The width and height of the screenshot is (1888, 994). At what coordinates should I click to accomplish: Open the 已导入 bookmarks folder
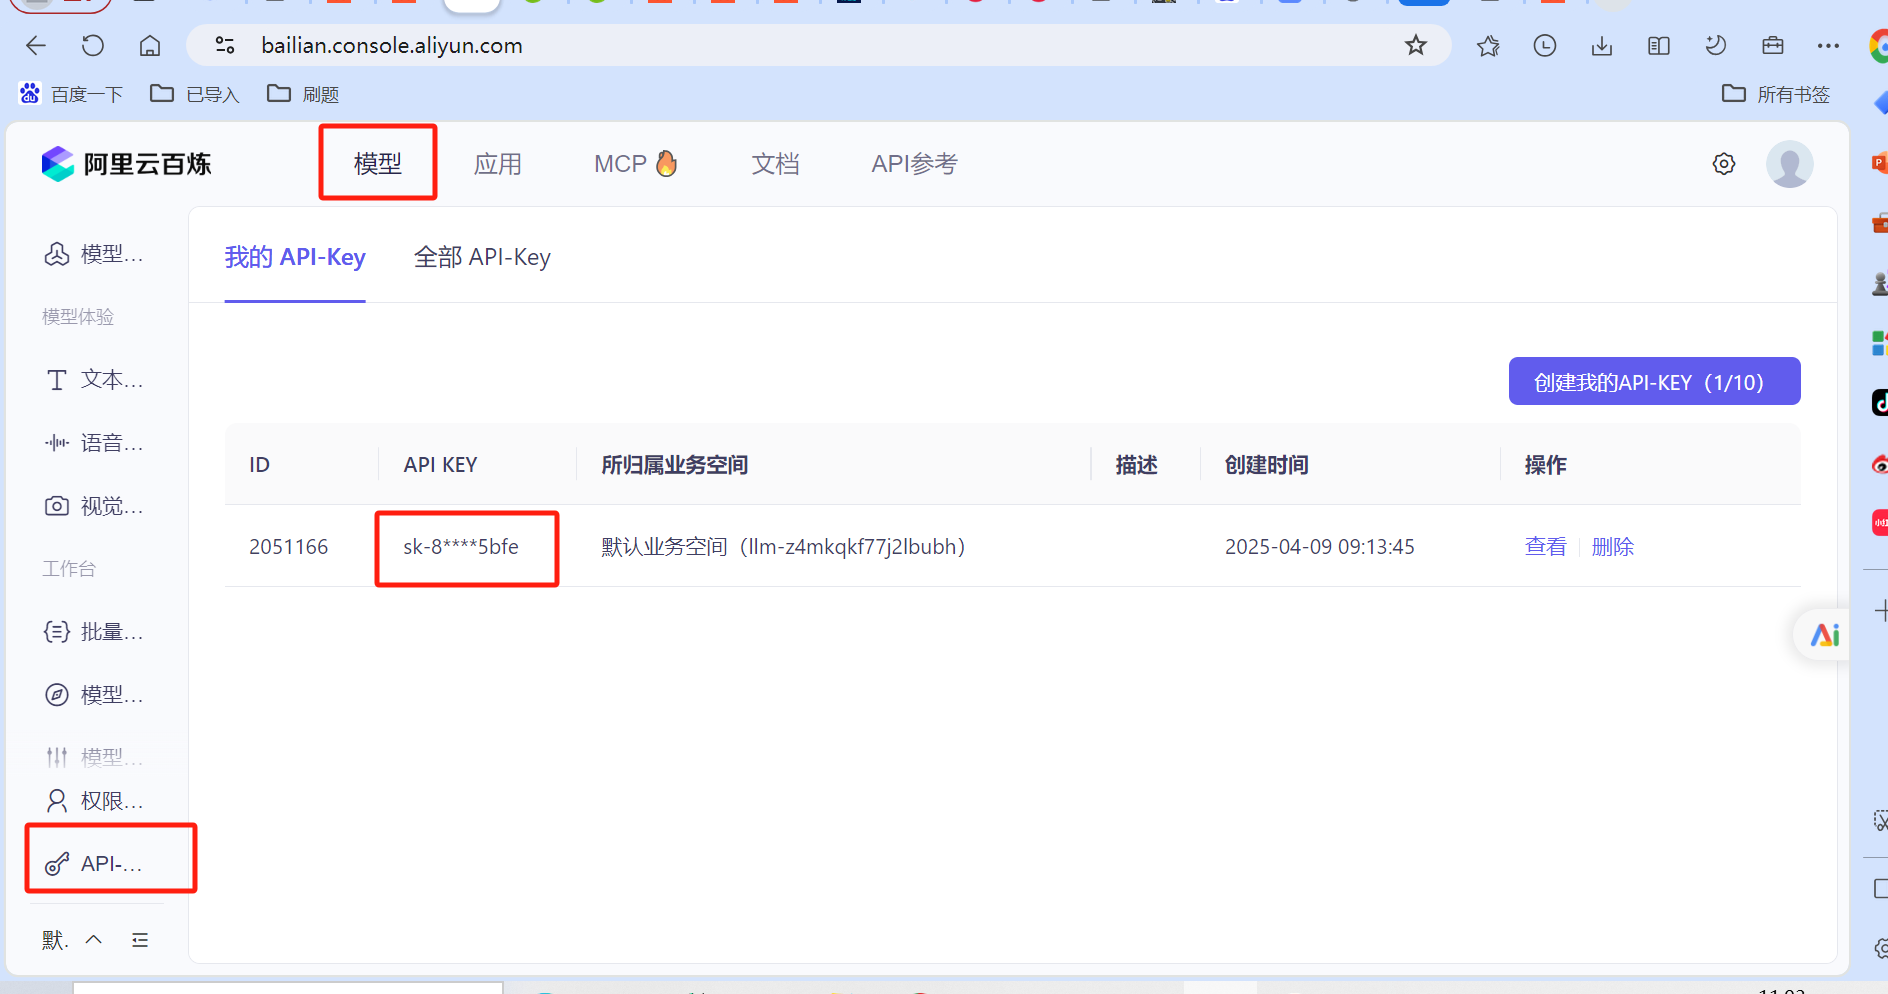tap(195, 94)
